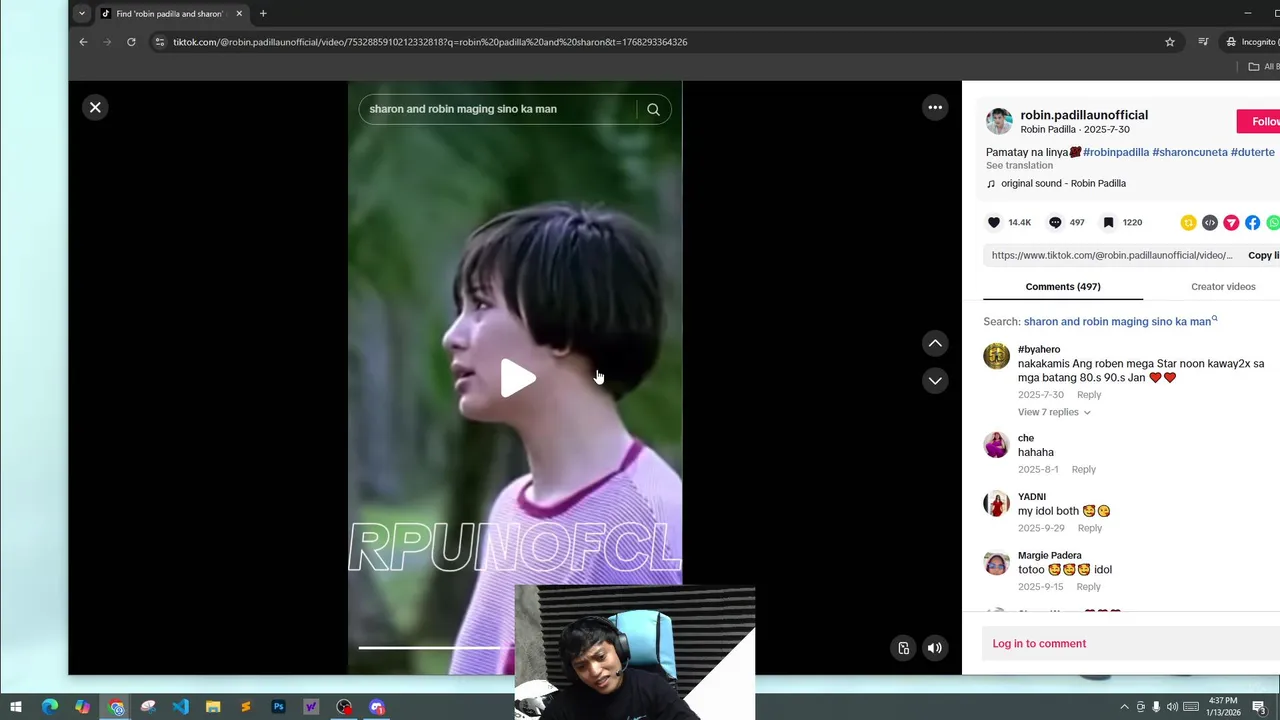
Task: Click the comment bubble icon showing 497
Action: (x=1055, y=223)
